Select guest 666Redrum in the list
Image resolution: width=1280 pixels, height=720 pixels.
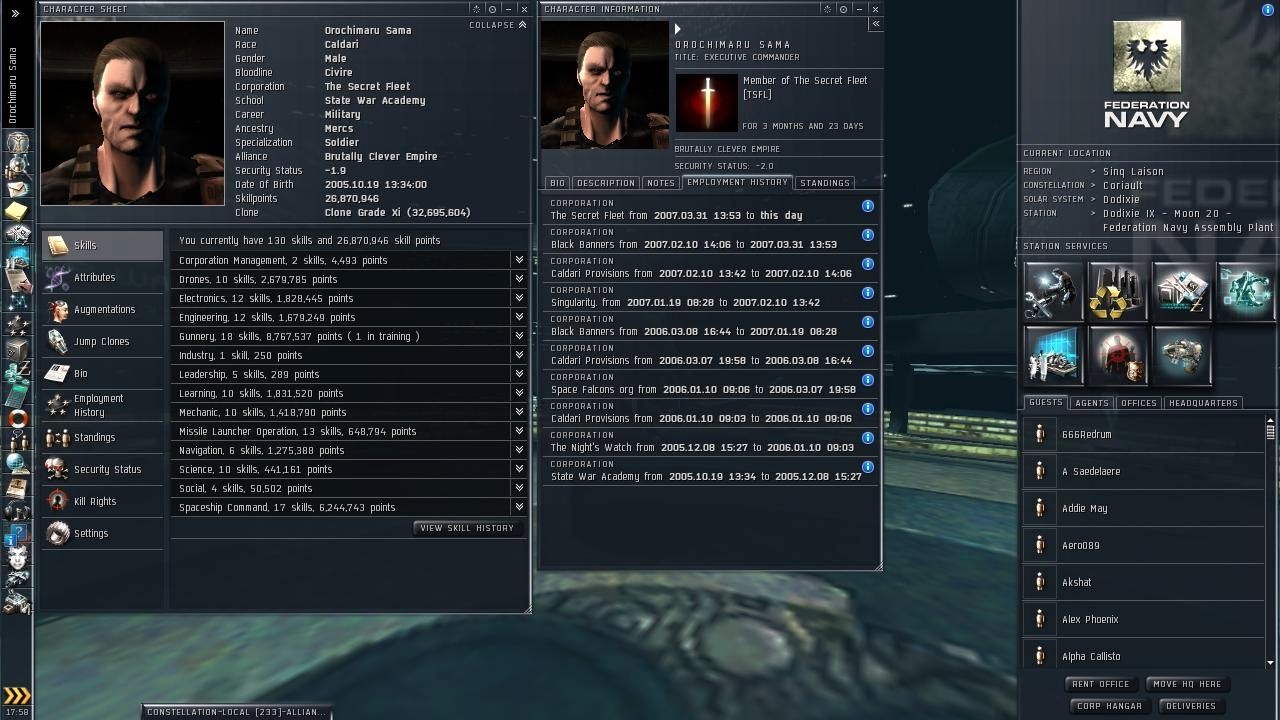(1144, 435)
